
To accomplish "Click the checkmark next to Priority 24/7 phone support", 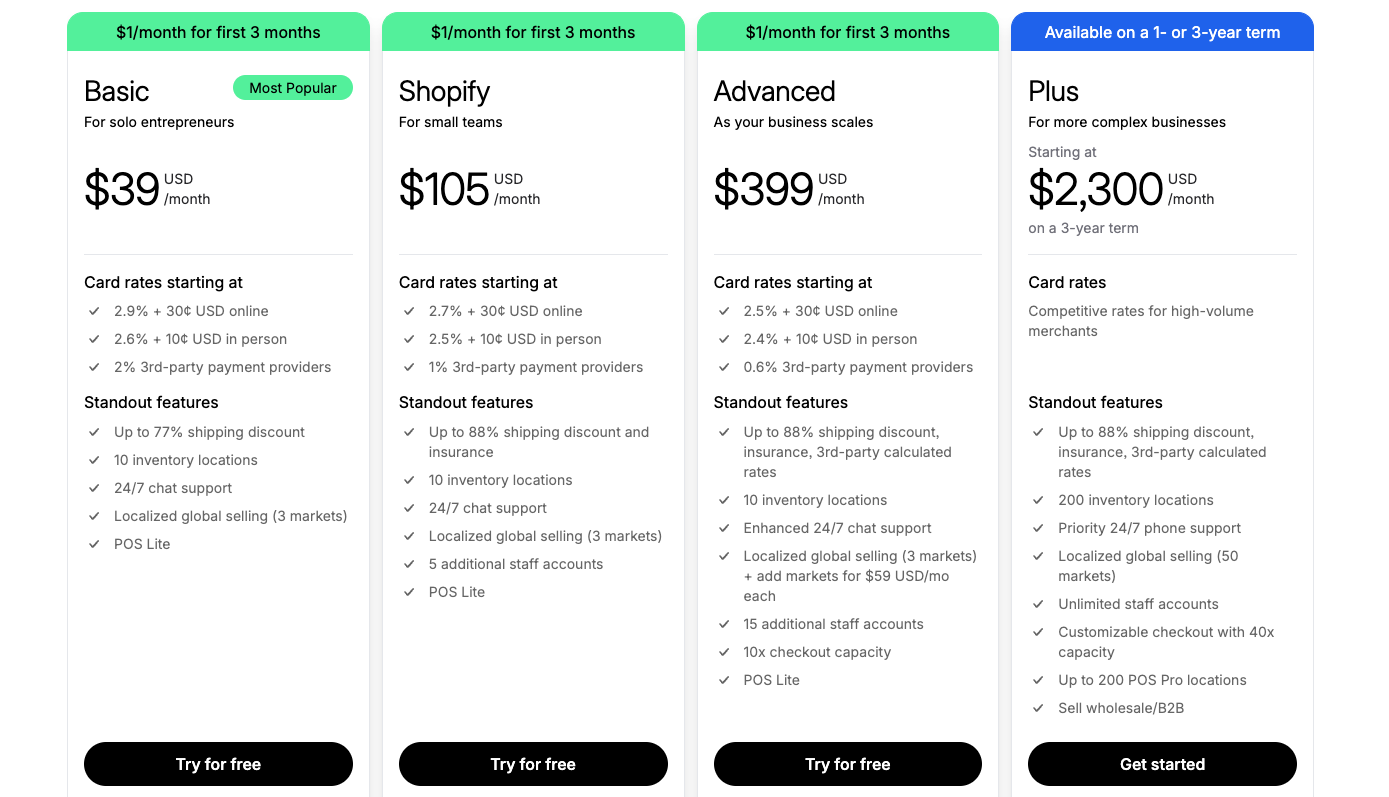I will (x=1038, y=528).
